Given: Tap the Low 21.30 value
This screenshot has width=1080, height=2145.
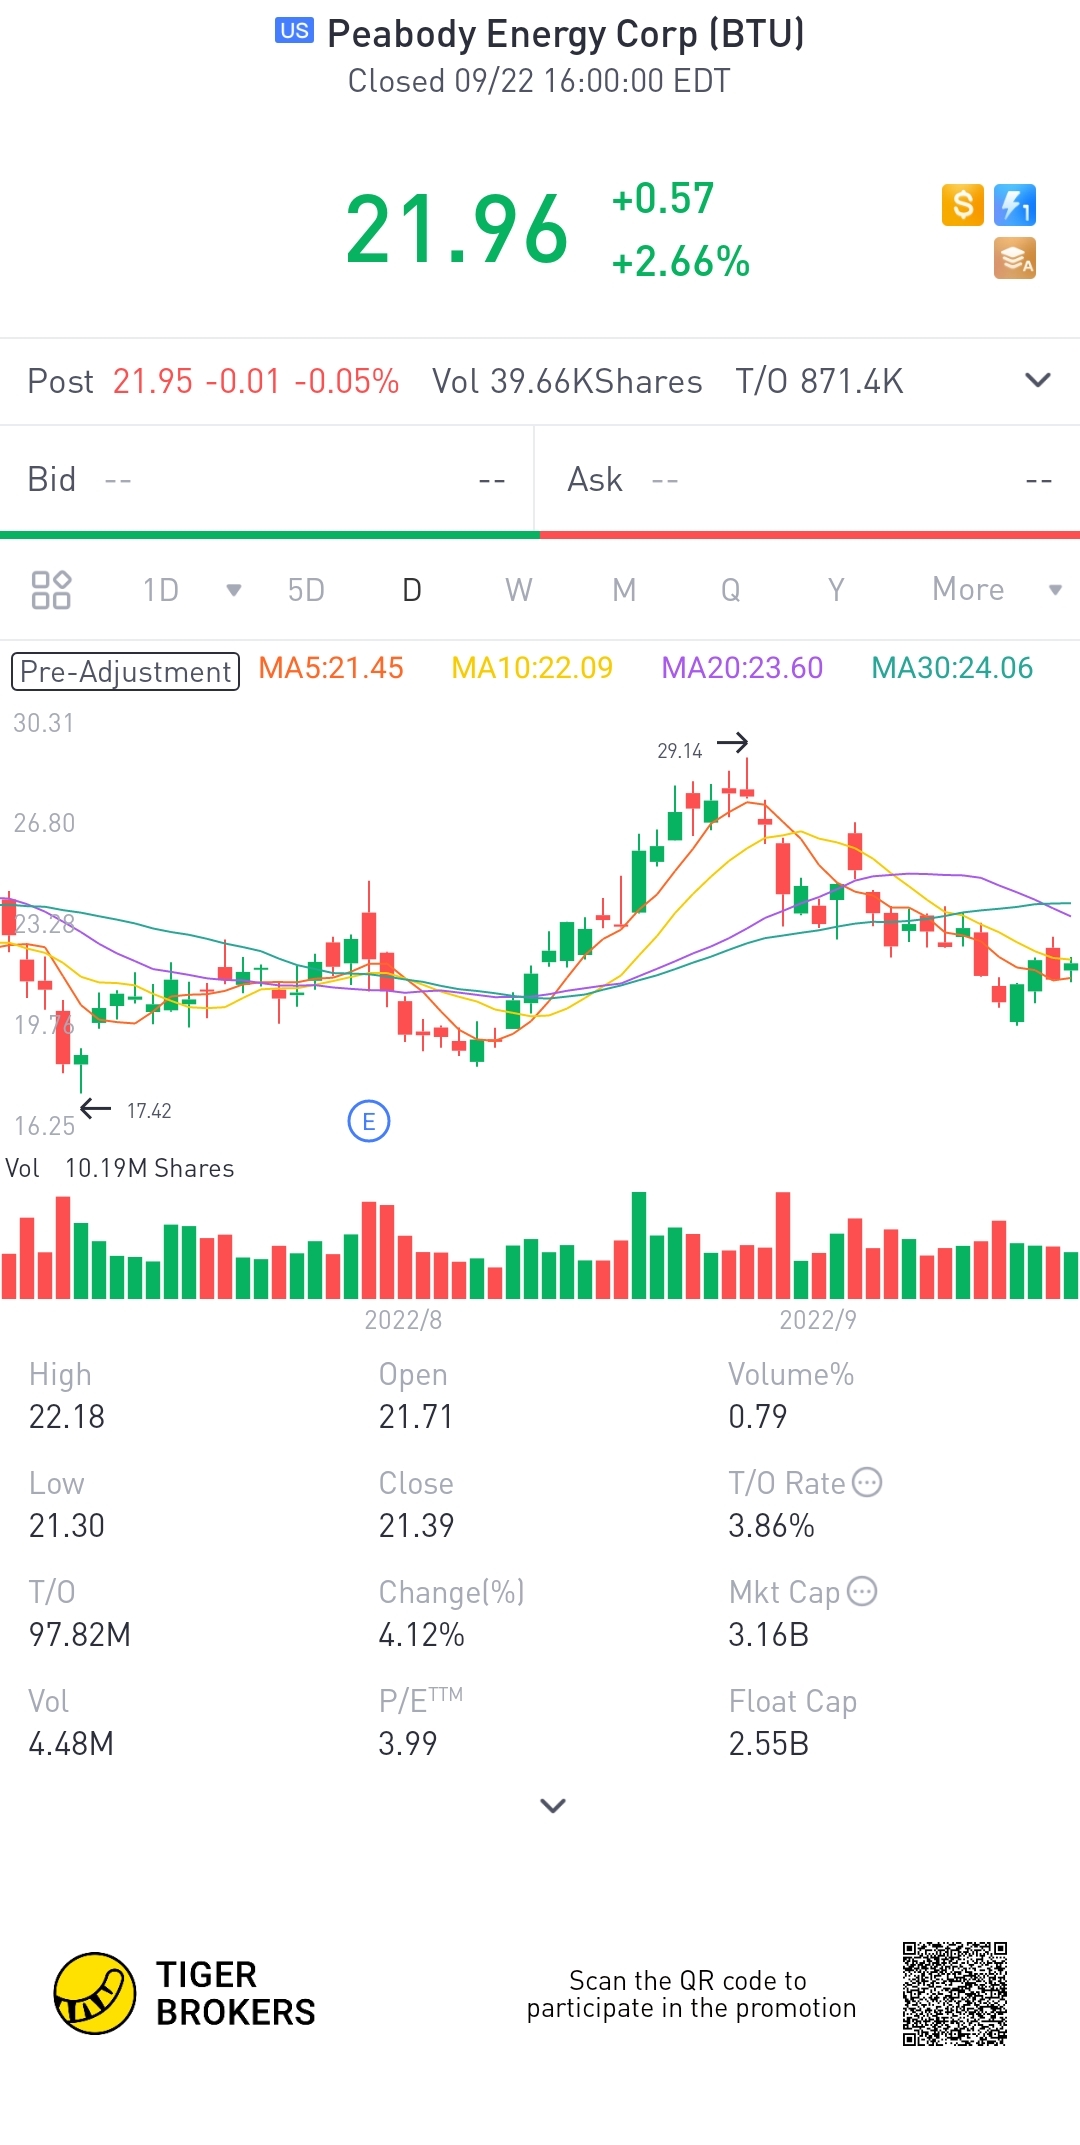Looking at the screenshot, I should (67, 1526).
